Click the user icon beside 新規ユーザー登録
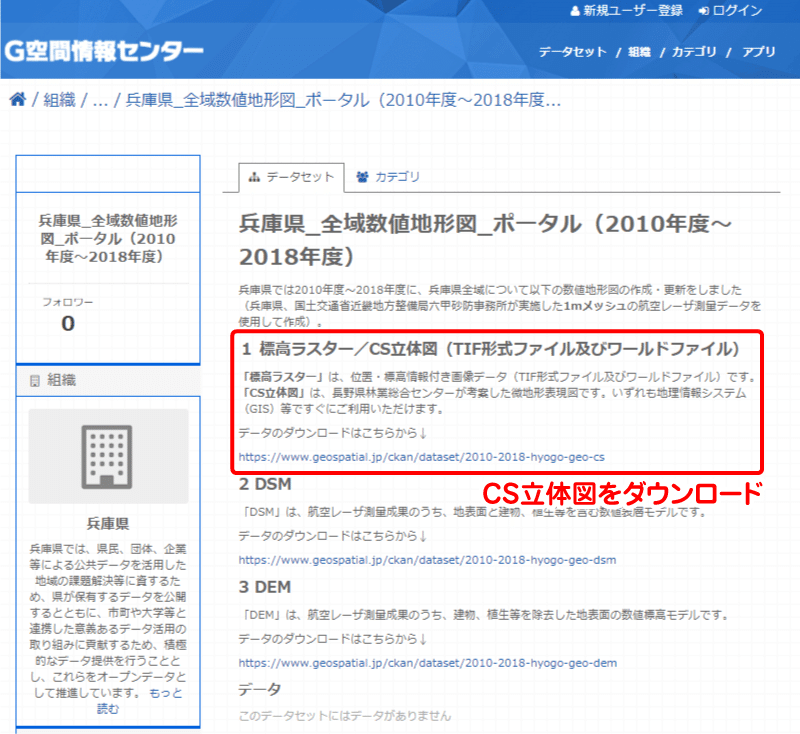This screenshot has height=734, width=800. (575, 11)
